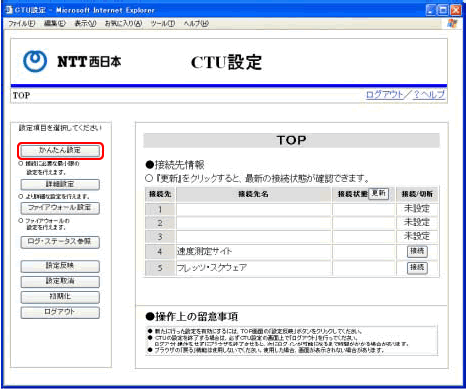Image resolution: width=466 pixels, height=390 pixels.
Task: Open the ファイル(F) menu
Action: 22,24
